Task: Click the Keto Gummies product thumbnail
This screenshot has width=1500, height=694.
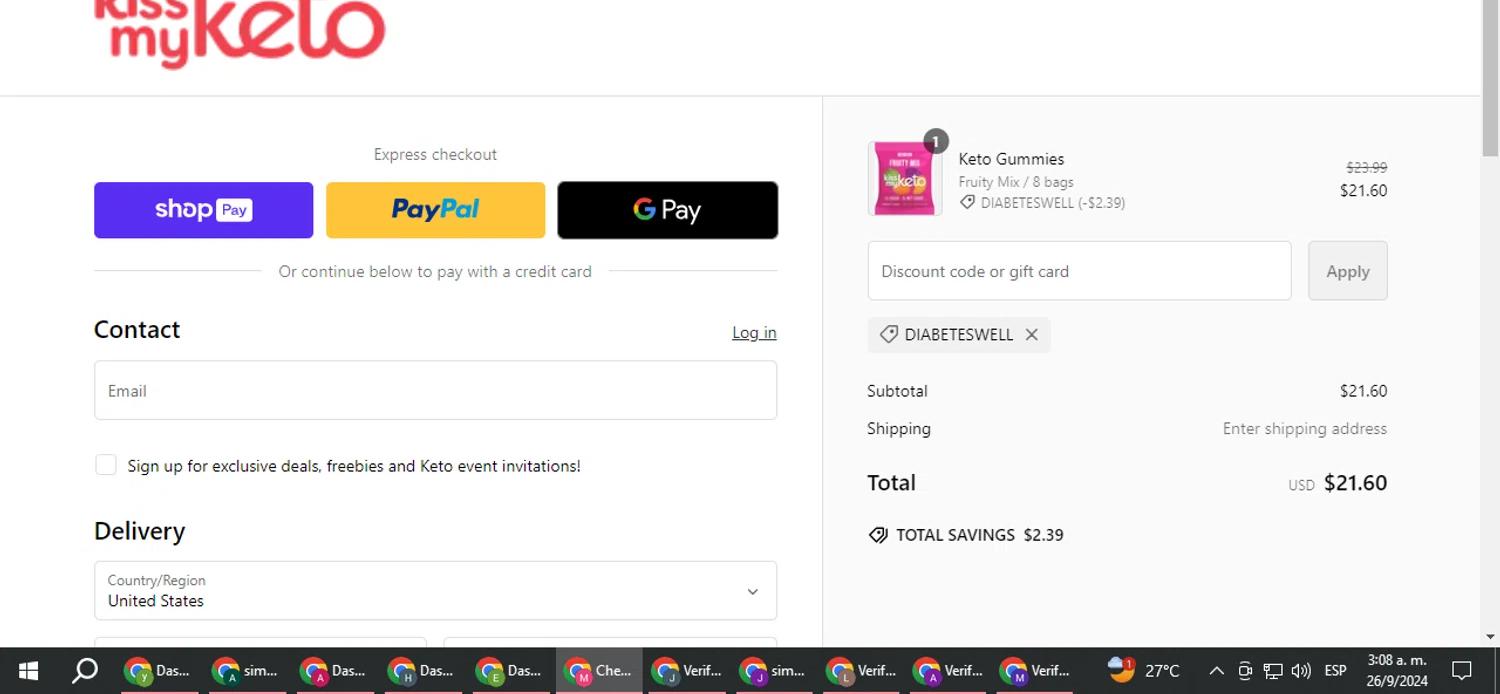Action: pyautogui.click(x=904, y=179)
